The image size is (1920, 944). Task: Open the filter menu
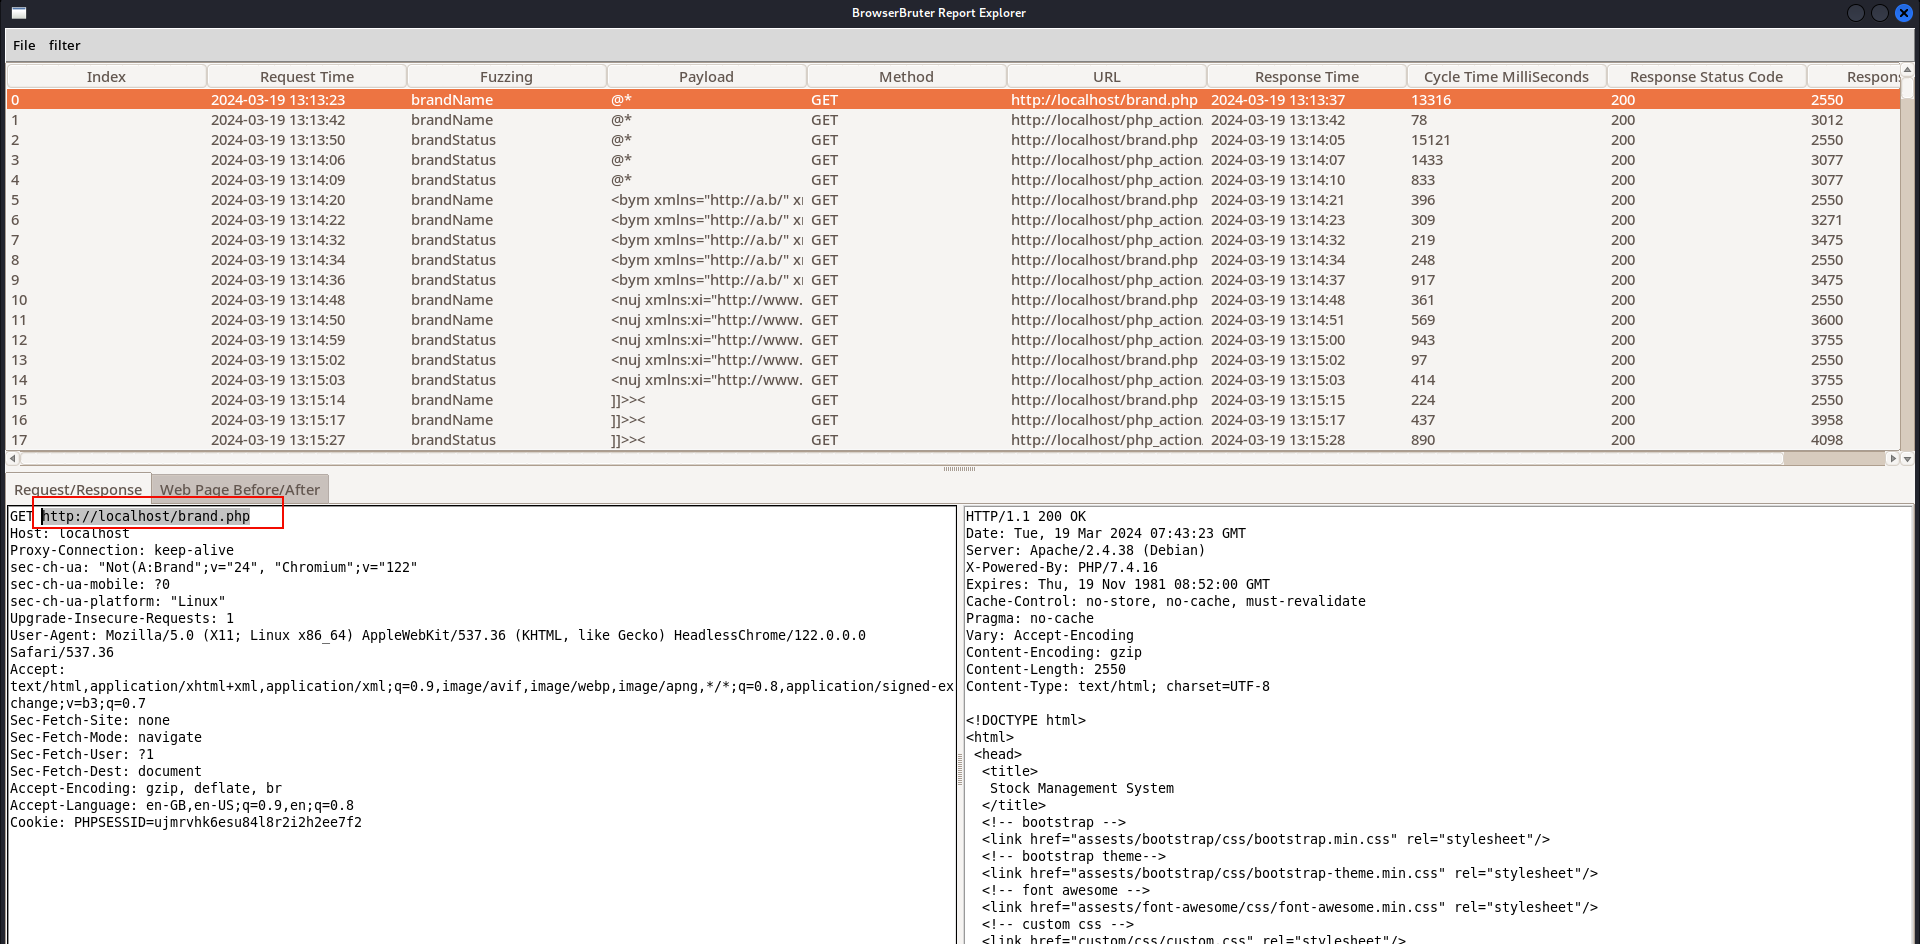[x=64, y=45]
